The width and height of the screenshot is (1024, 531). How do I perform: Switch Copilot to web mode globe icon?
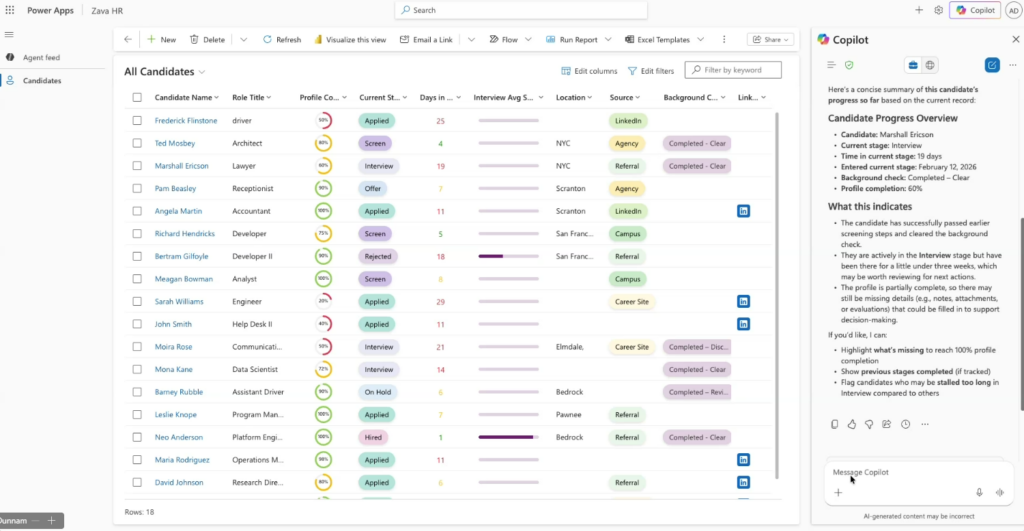coord(930,65)
